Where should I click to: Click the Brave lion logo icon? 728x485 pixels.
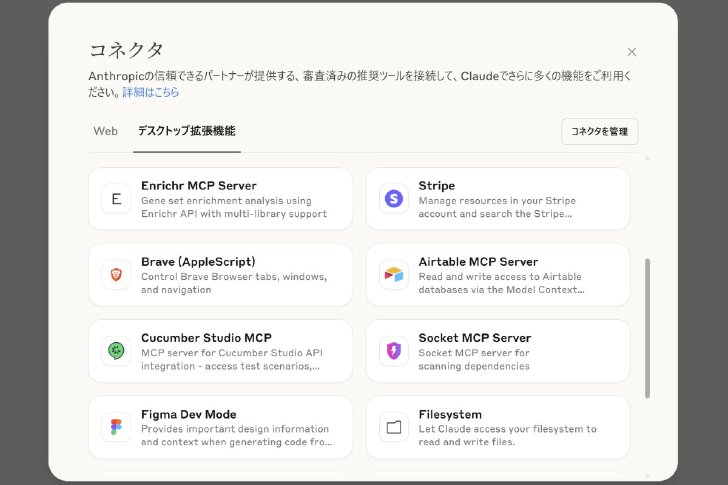pos(116,275)
